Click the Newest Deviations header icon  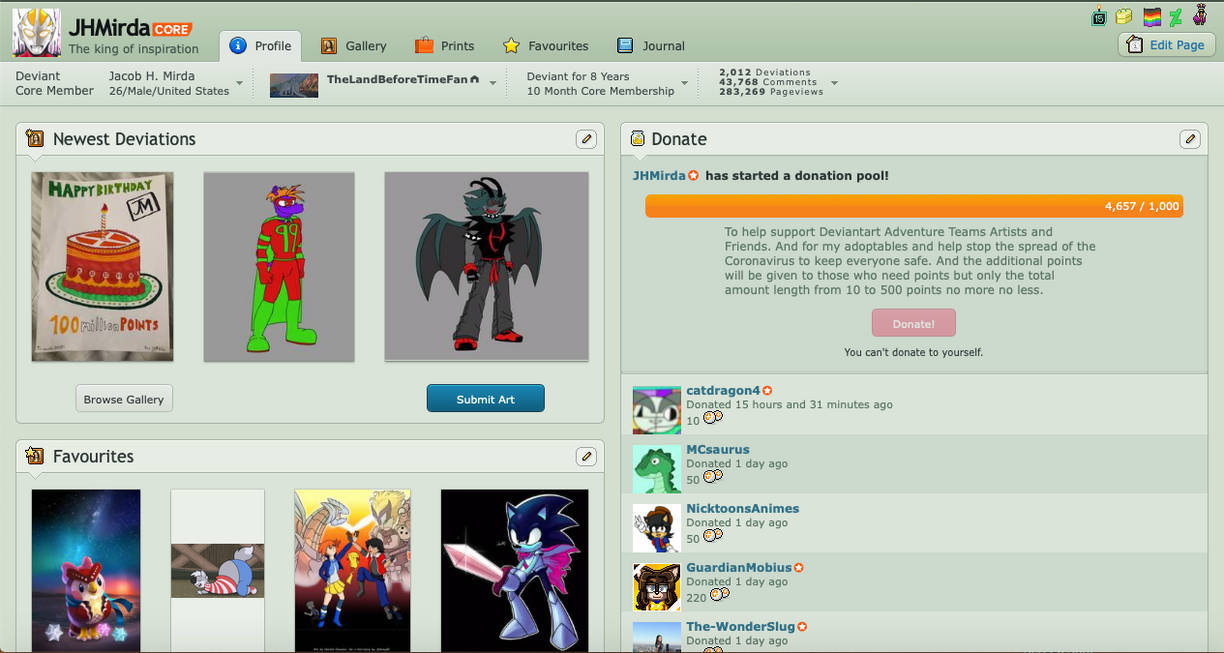point(35,139)
